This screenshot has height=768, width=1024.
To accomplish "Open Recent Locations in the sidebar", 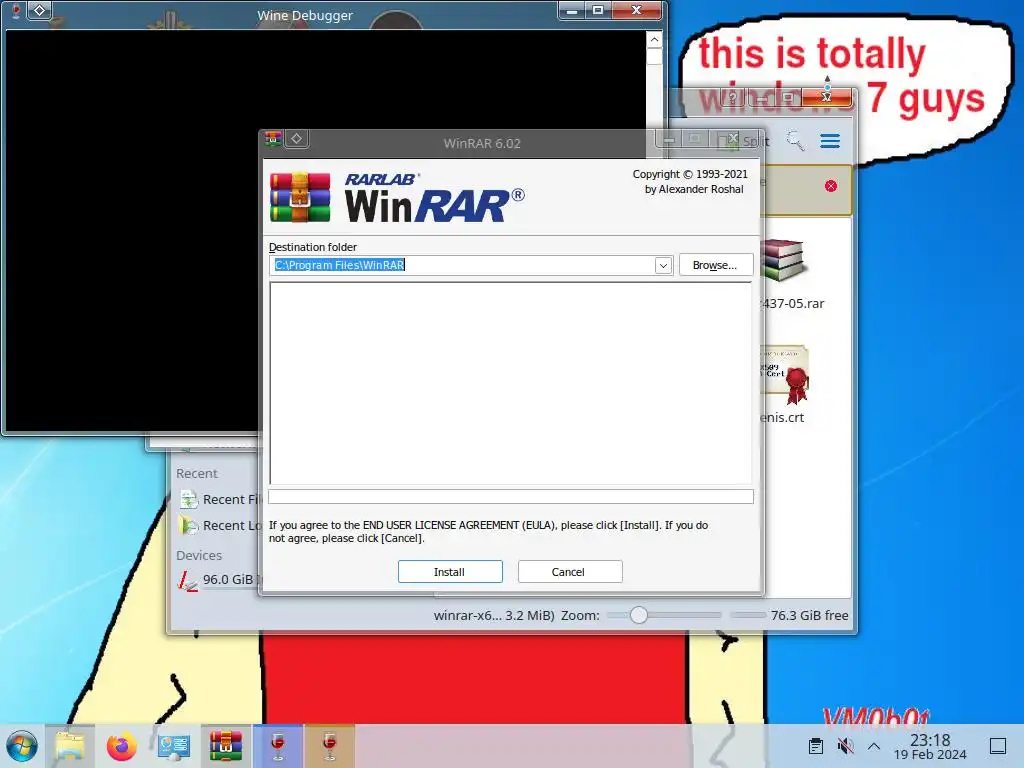I will (219, 526).
